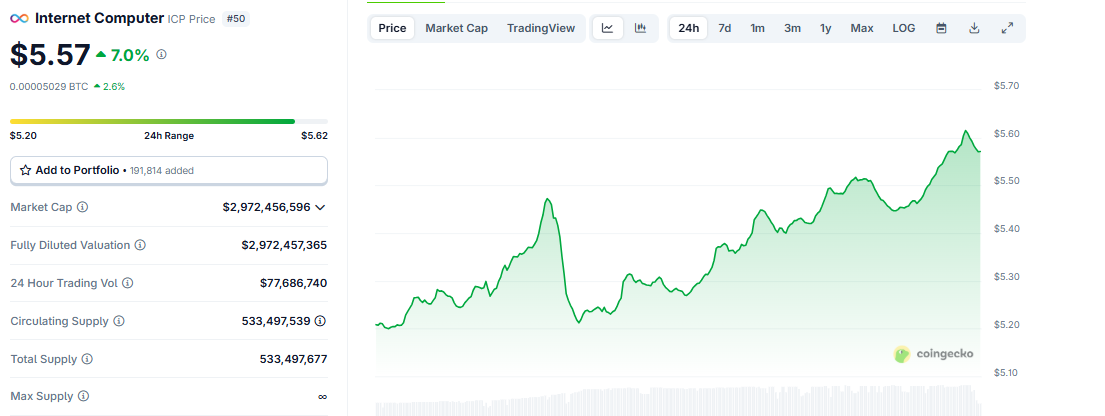Click the $5.57 price text

[x=50, y=55]
